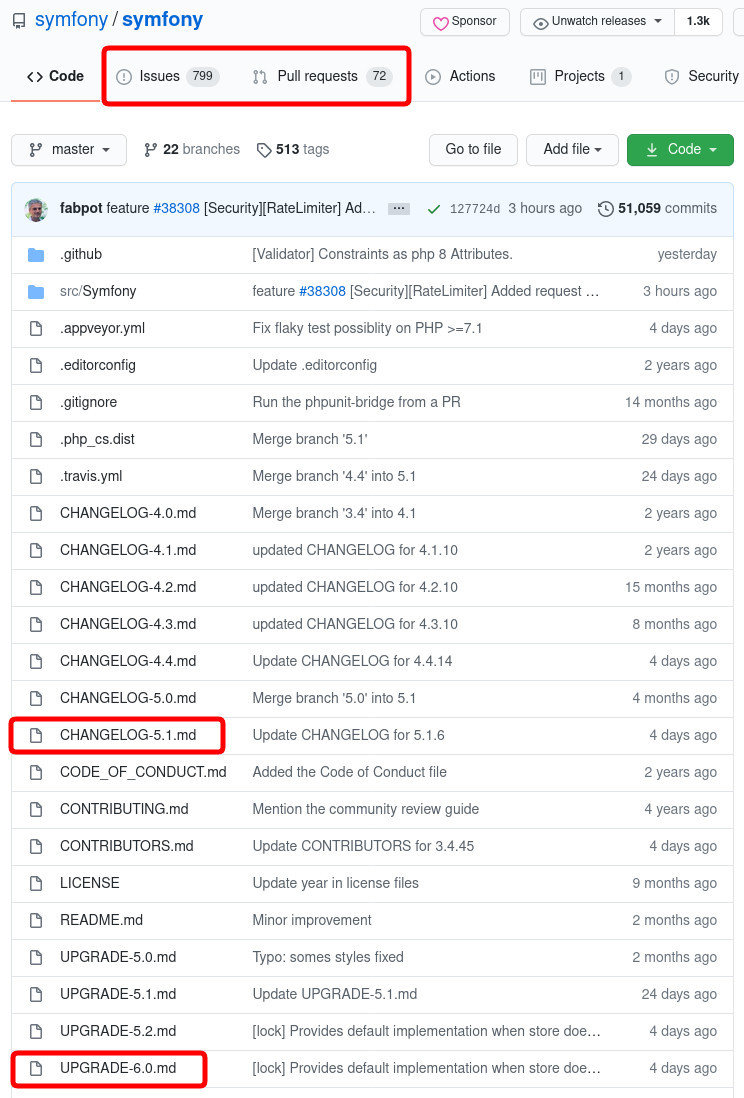Open commit hash 127724d

(475, 209)
